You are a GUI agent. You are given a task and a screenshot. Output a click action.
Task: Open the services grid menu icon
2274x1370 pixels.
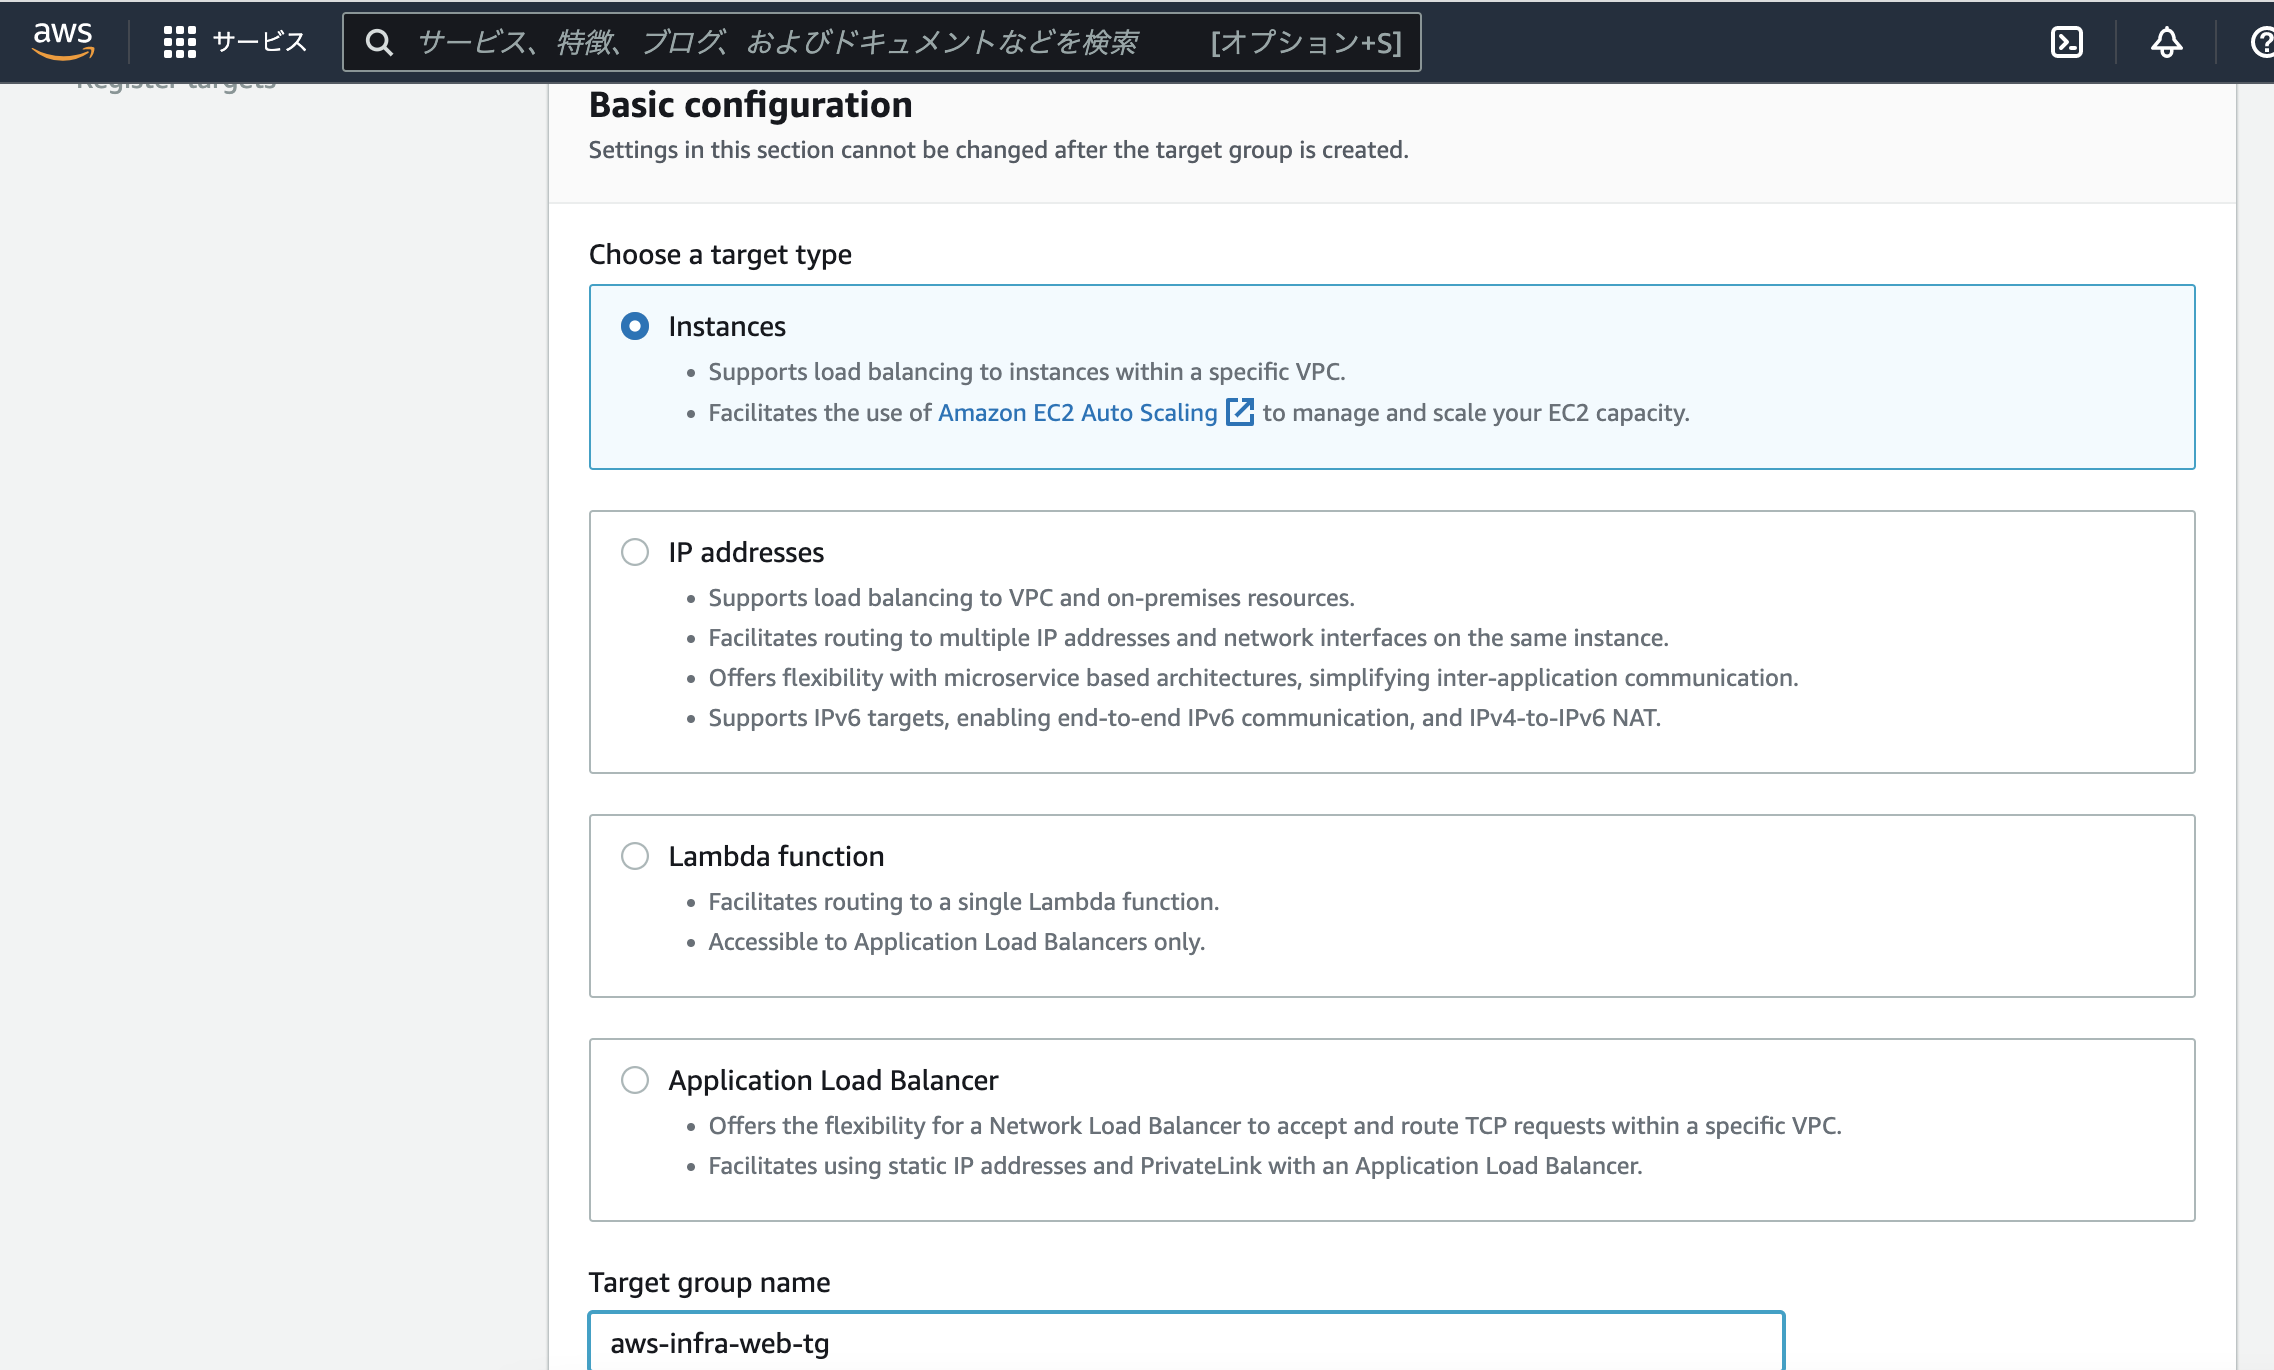click(x=180, y=42)
